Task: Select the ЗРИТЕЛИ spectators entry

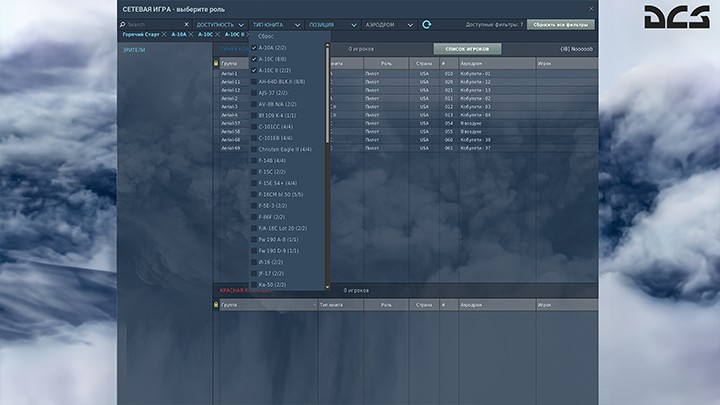Action: [x=133, y=48]
